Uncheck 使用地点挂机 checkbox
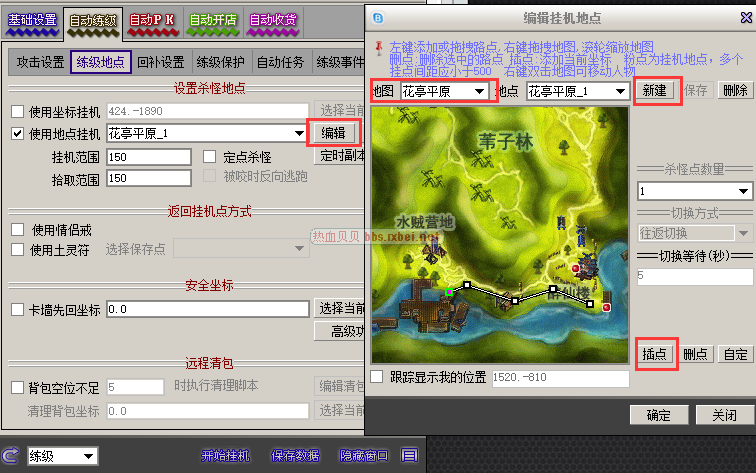 click(17, 134)
